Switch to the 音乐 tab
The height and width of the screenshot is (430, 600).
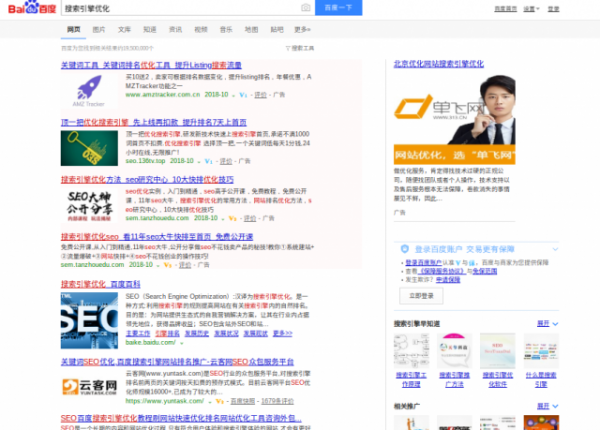coord(226,29)
